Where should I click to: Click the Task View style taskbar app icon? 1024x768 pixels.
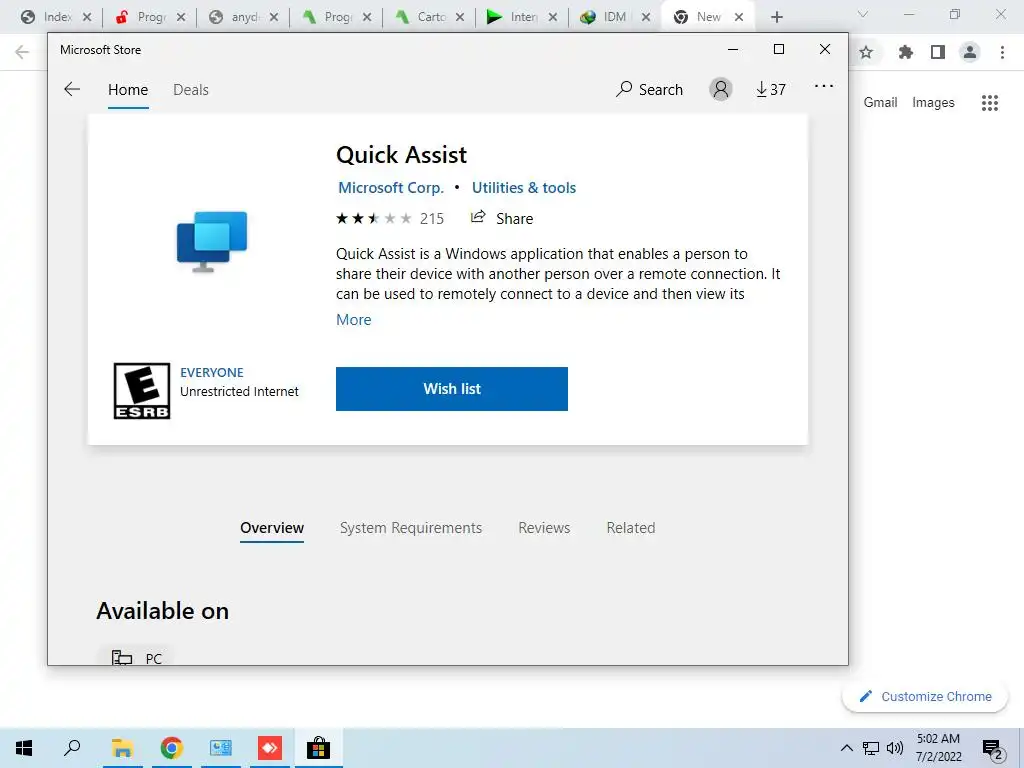(x=221, y=748)
